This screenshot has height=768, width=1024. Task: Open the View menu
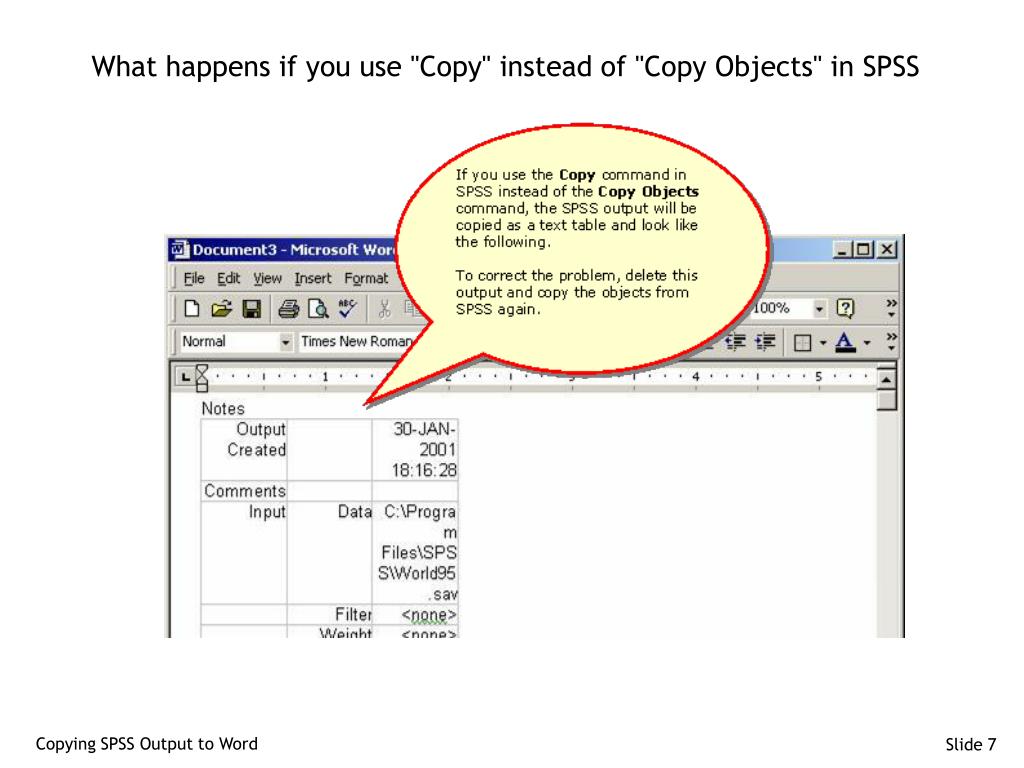(267, 279)
